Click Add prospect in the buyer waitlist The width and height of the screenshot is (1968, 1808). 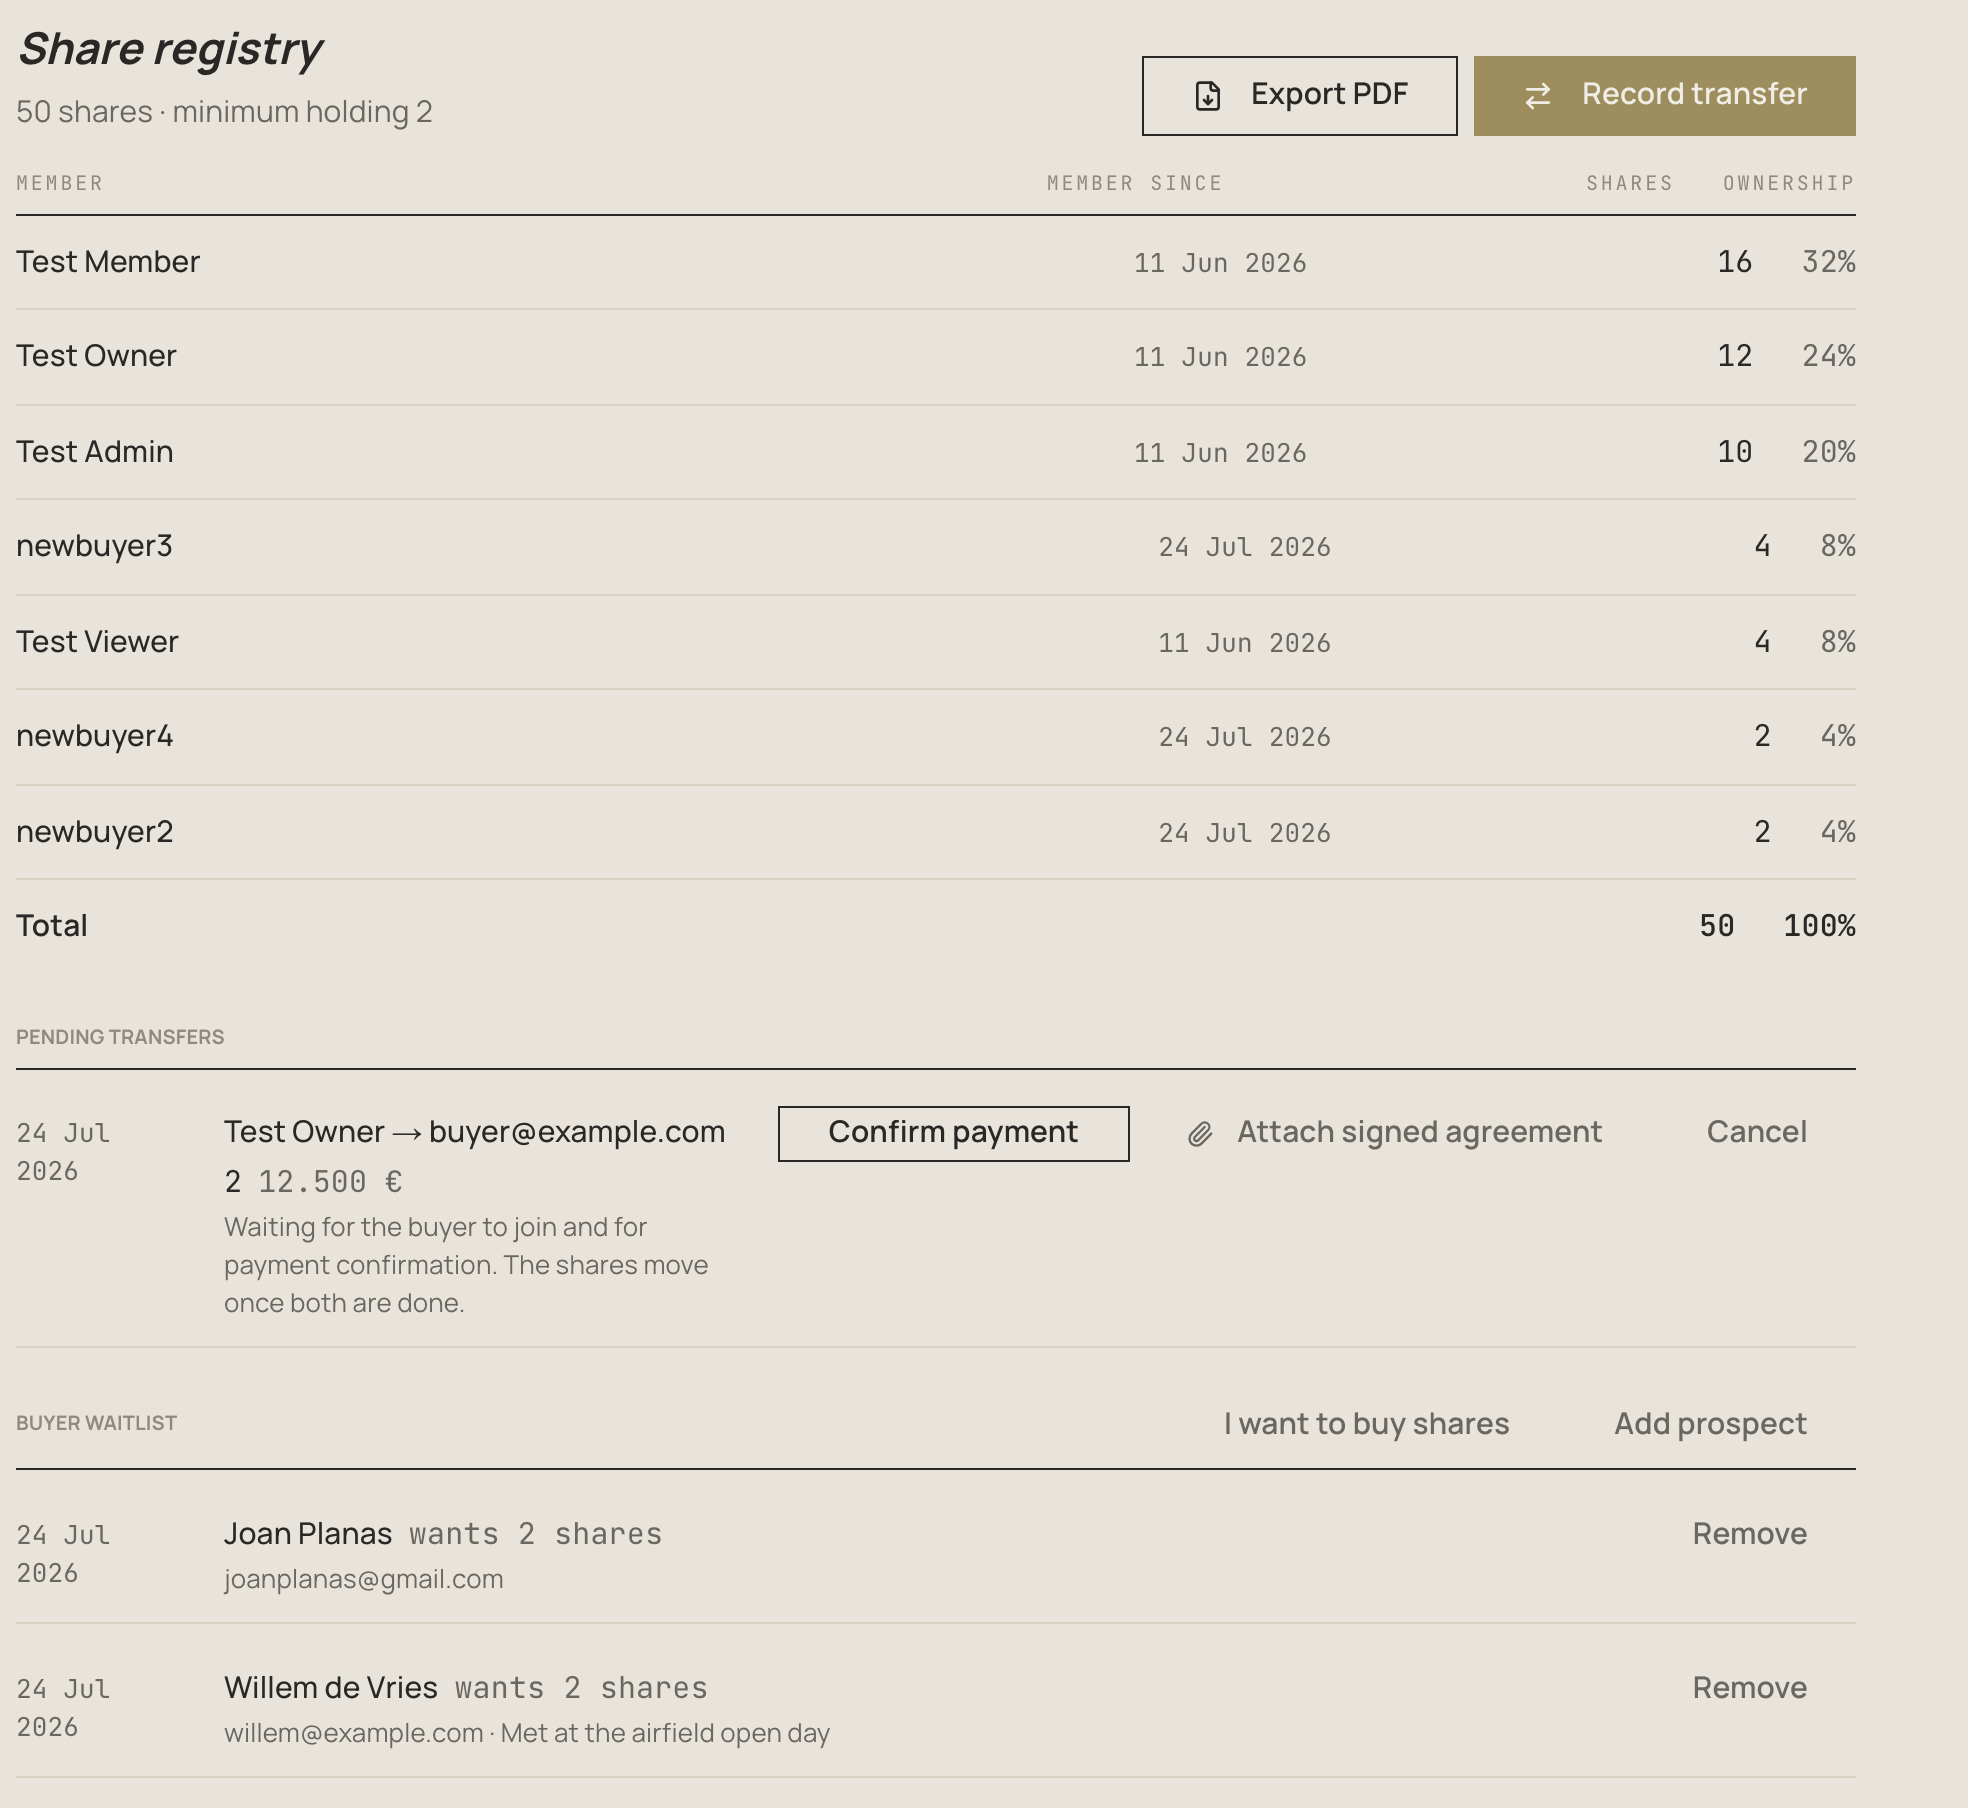1710,1424
